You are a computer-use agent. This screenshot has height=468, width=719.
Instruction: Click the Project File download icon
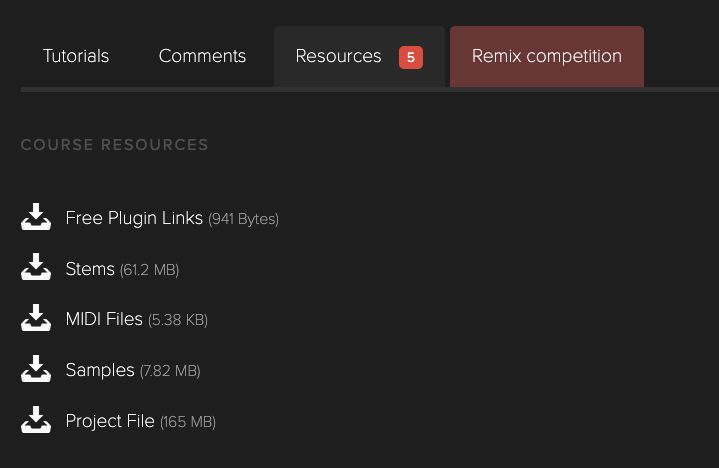(36, 421)
